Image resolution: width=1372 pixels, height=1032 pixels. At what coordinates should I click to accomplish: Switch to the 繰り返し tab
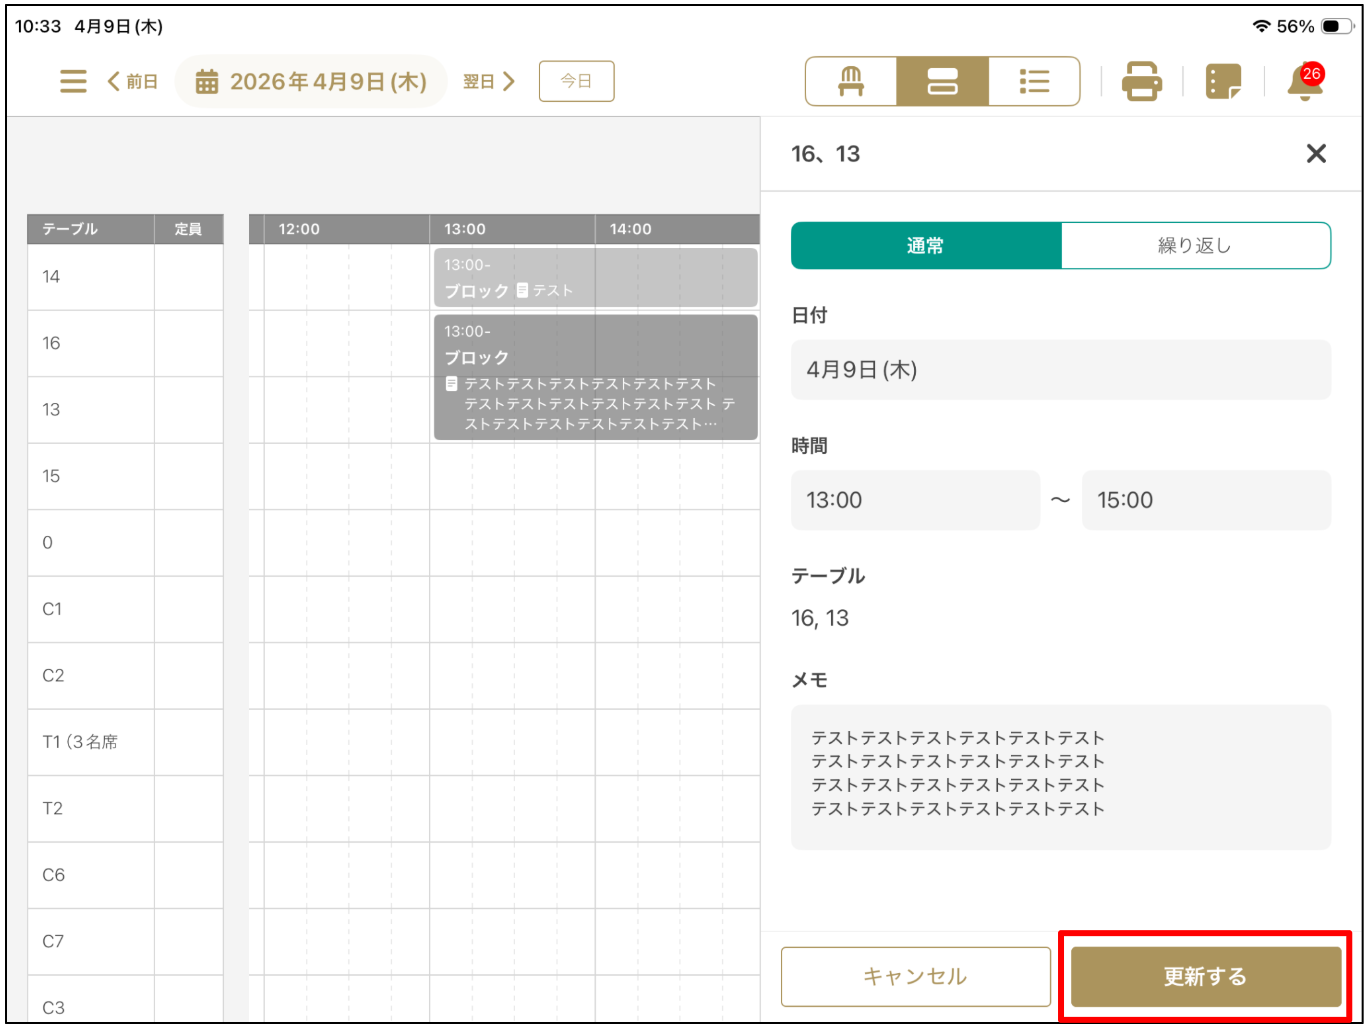click(1196, 245)
